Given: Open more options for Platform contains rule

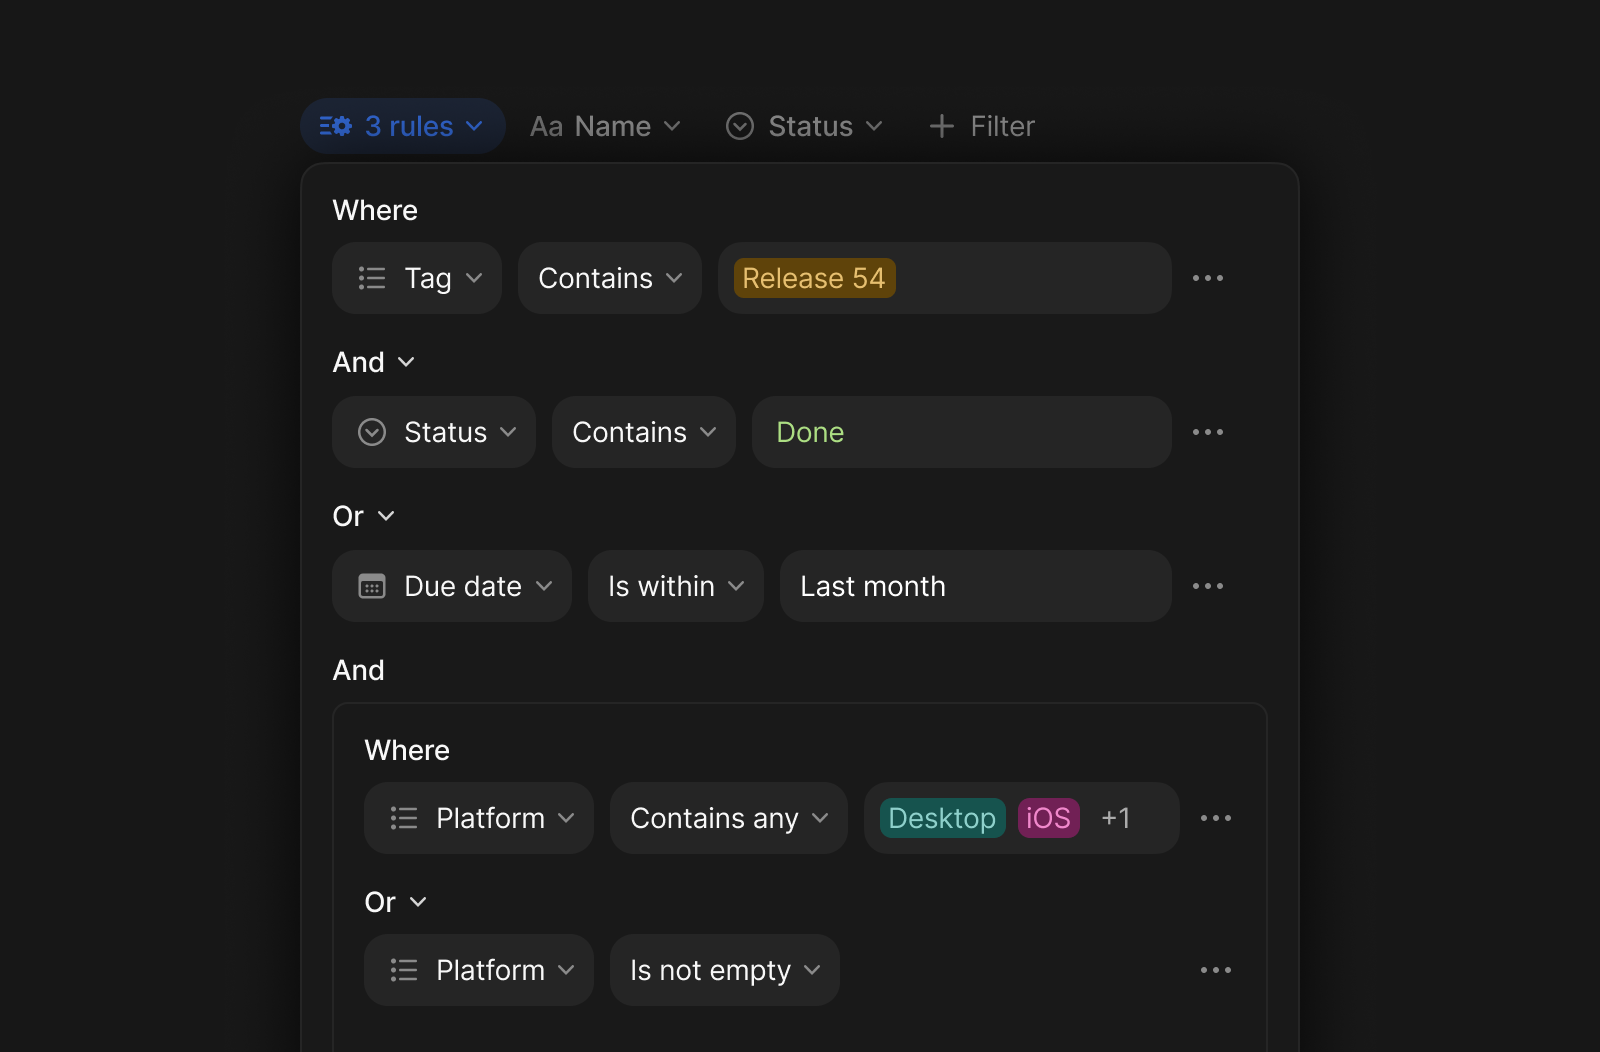Looking at the screenshot, I should pos(1215,818).
